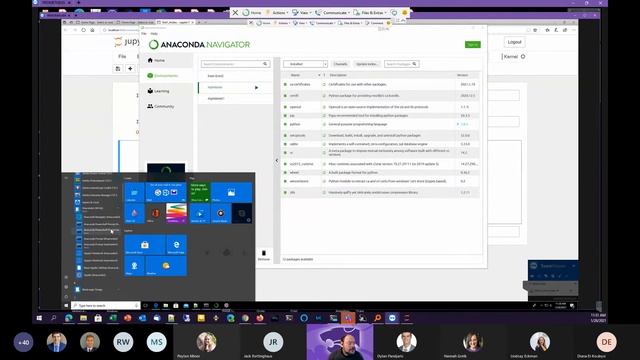Open the View dropdown on remote toolbar
Image resolution: width=640 pixels, height=360 pixels.
(302, 13)
